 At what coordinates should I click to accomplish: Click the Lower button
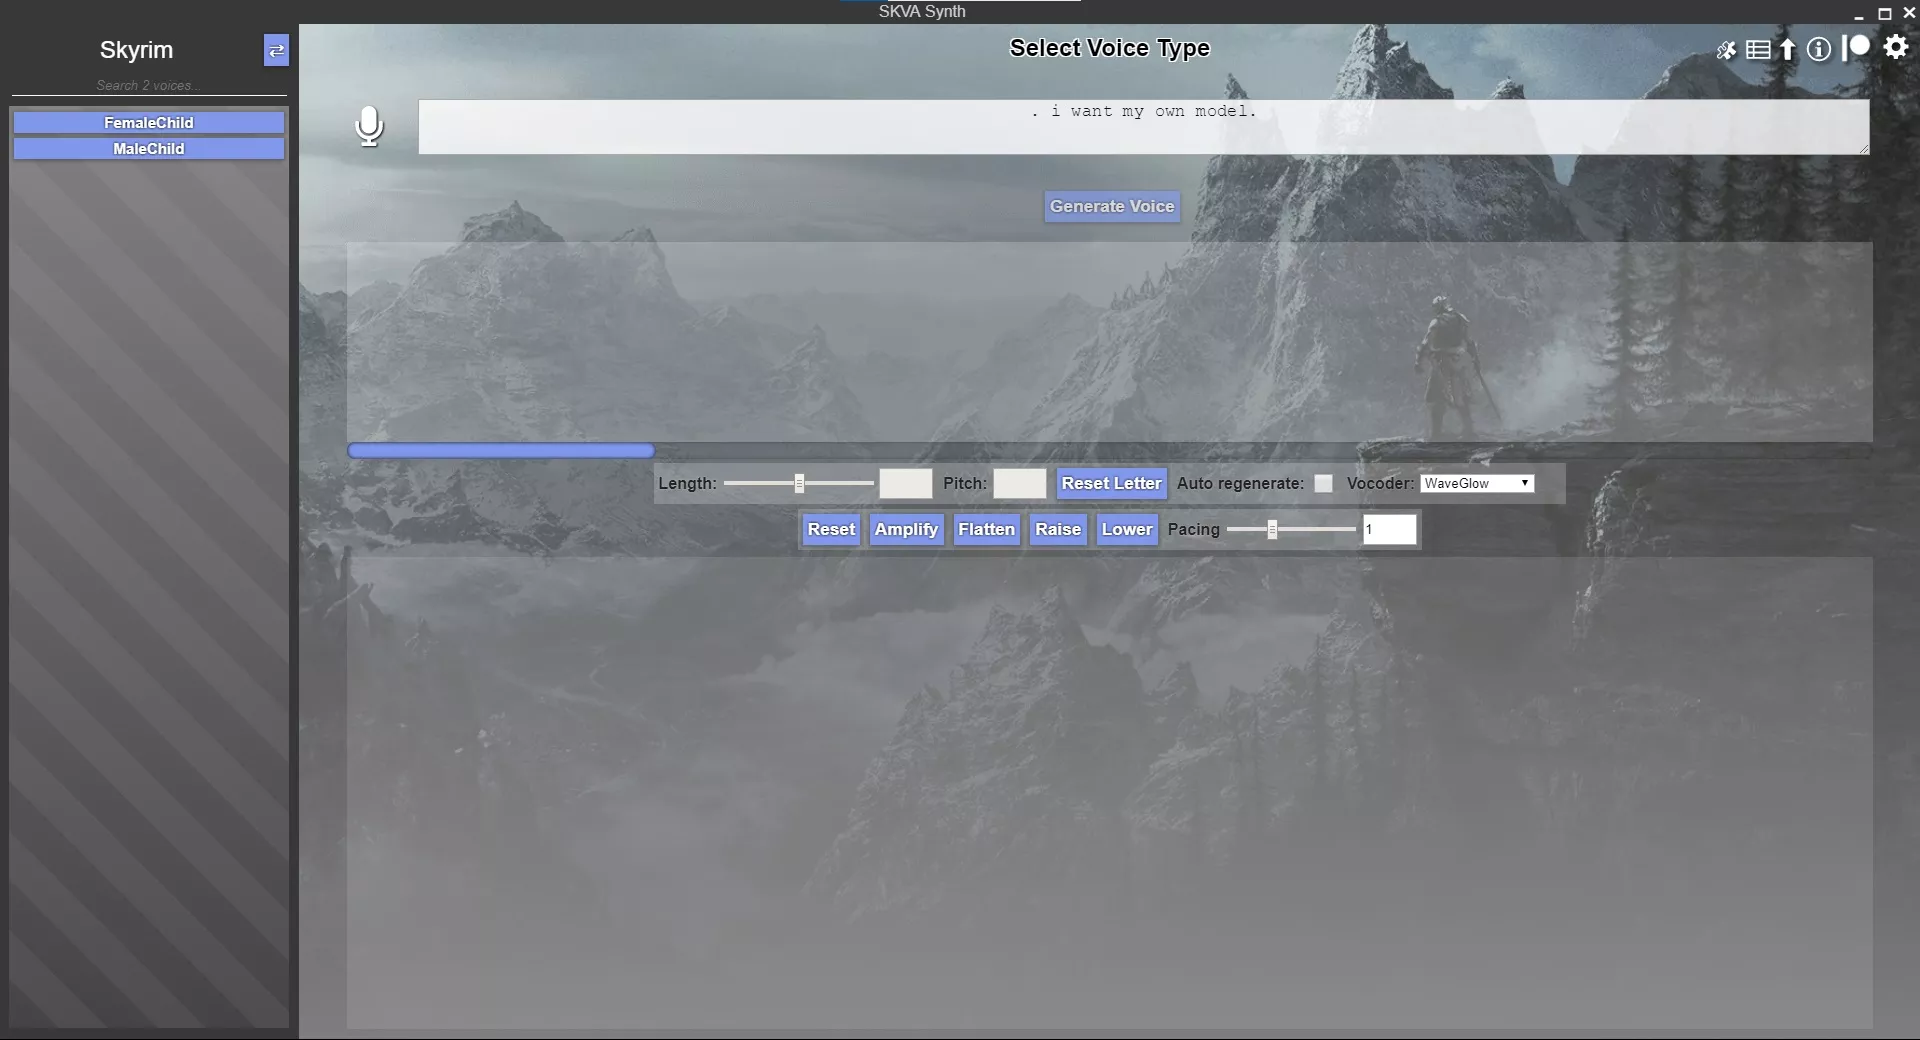pos(1127,529)
